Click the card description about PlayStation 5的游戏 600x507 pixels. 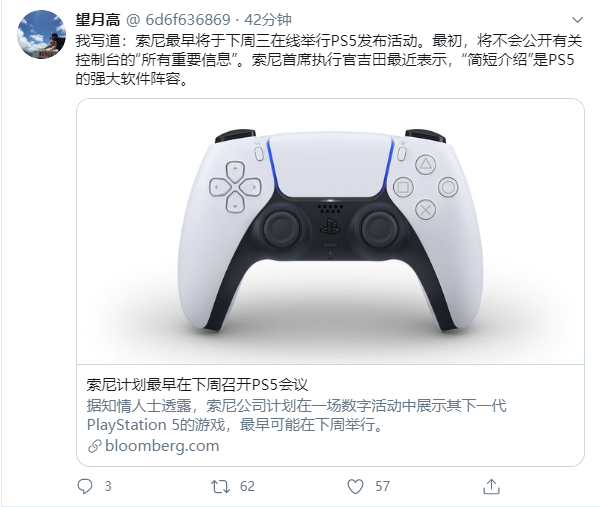297,415
